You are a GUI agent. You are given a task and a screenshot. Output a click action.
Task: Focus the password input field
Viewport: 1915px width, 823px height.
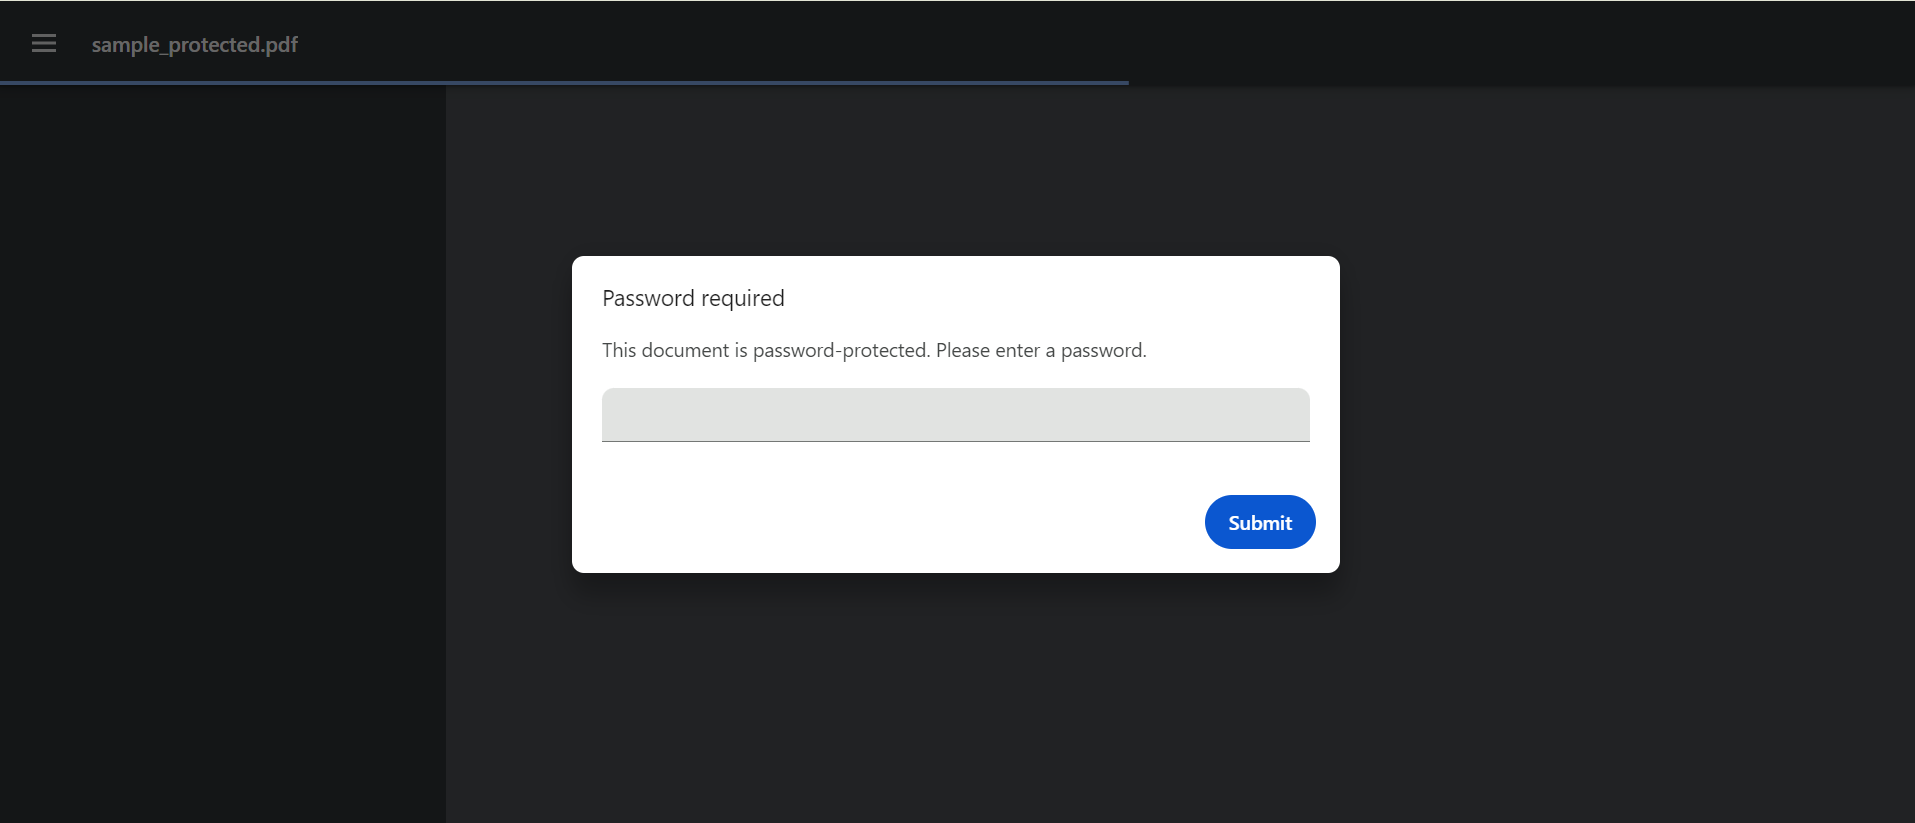pyautogui.click(x=955, y=414)
